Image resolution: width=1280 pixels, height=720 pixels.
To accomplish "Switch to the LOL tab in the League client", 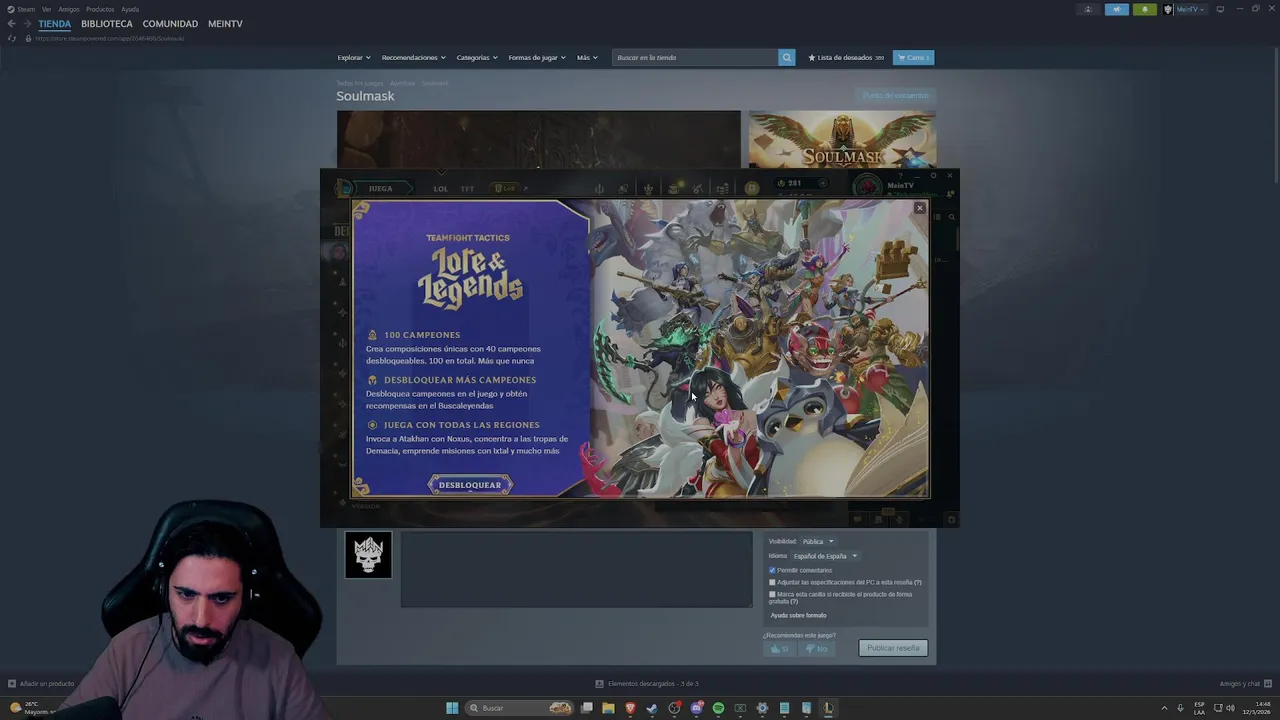I will click(441, 189).
